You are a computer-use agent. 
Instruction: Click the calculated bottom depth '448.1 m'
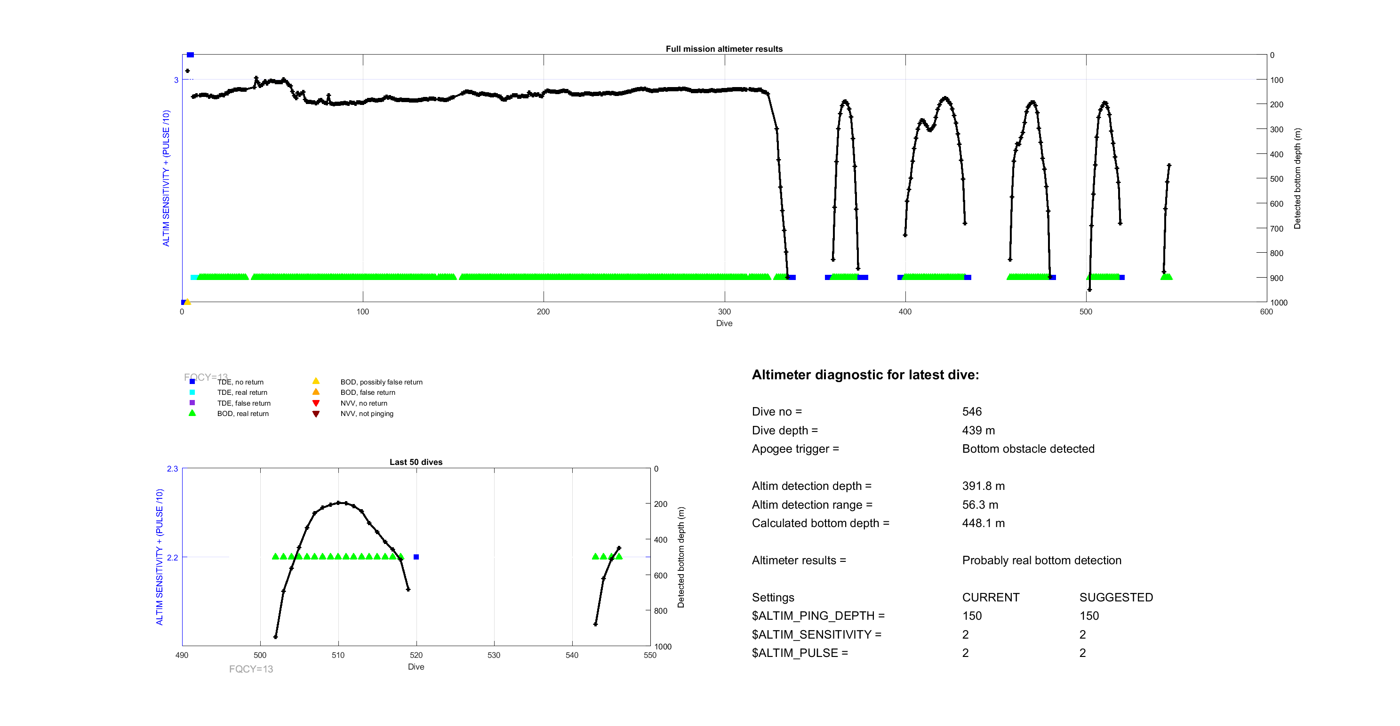pos(983,523)
